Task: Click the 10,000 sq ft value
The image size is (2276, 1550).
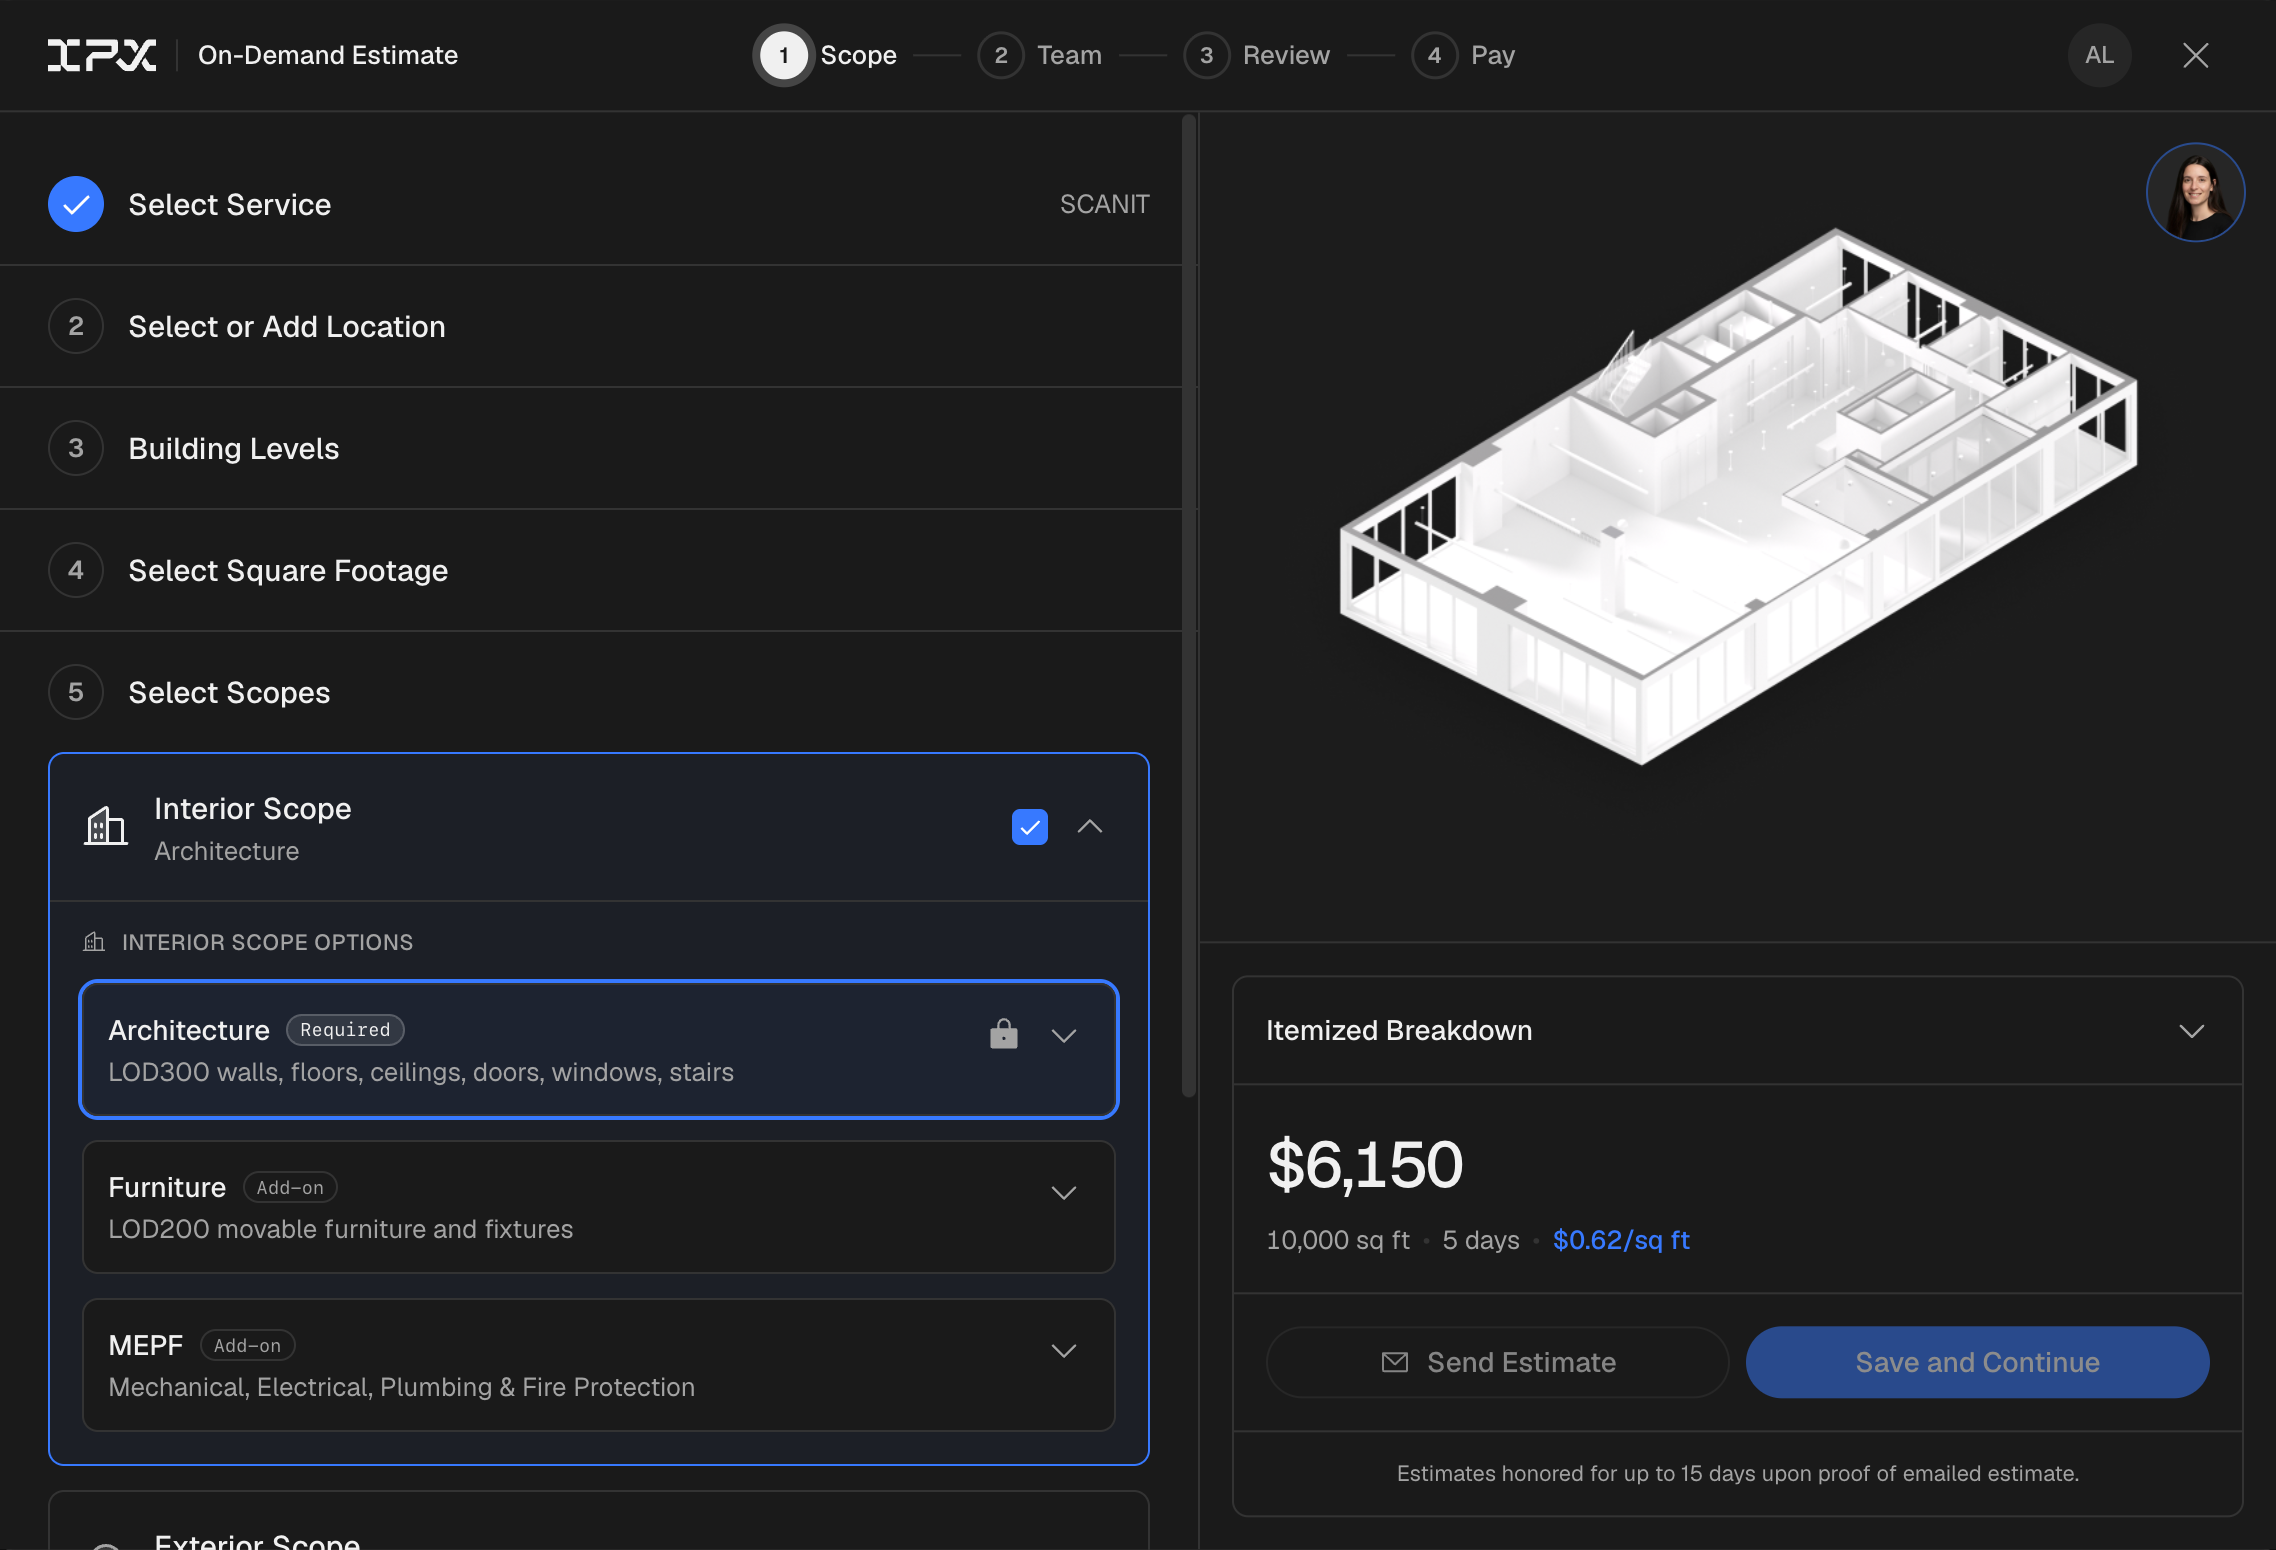Action: [1338, 1240]
